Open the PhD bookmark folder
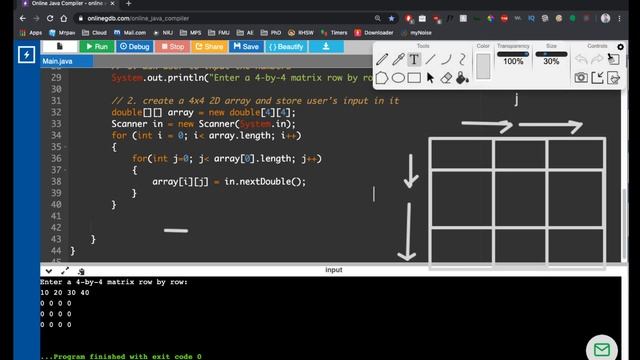 (271, 33)
